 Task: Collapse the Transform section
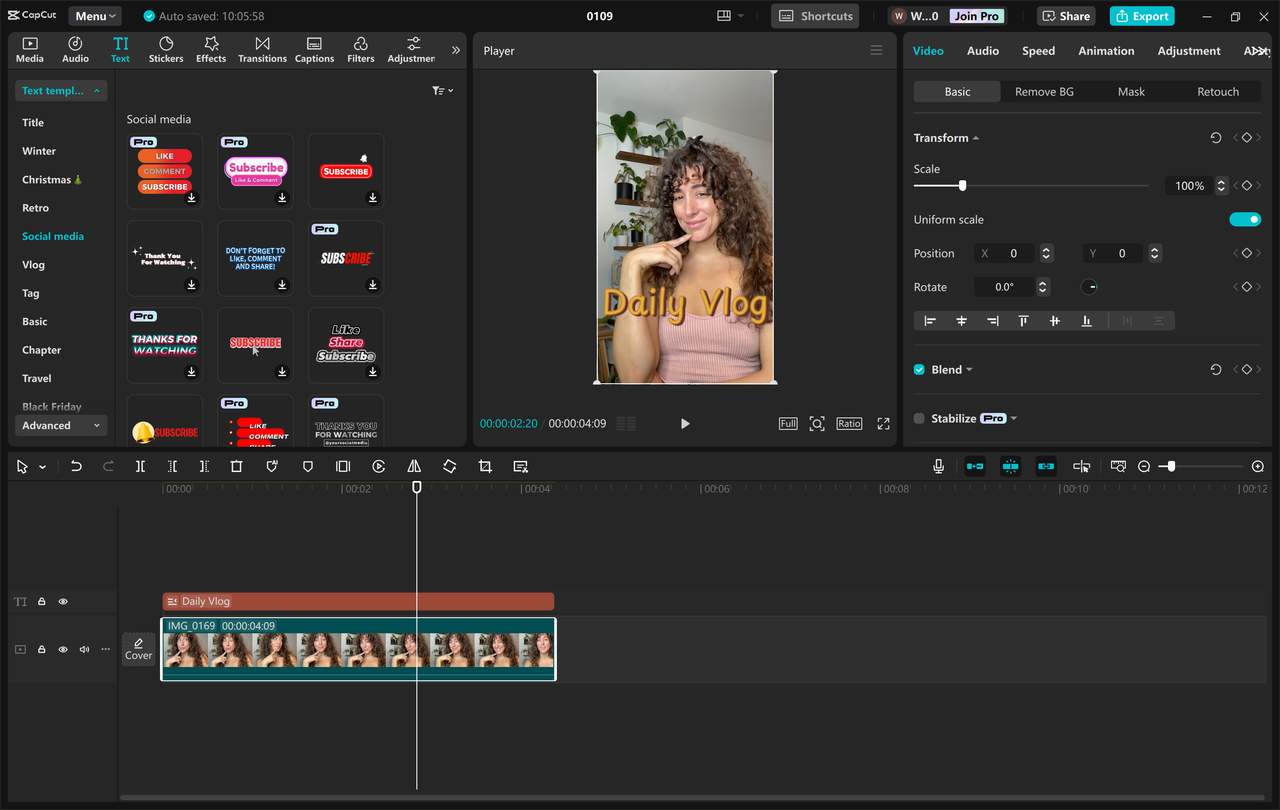pyautogui.click(x=975, y=137)
